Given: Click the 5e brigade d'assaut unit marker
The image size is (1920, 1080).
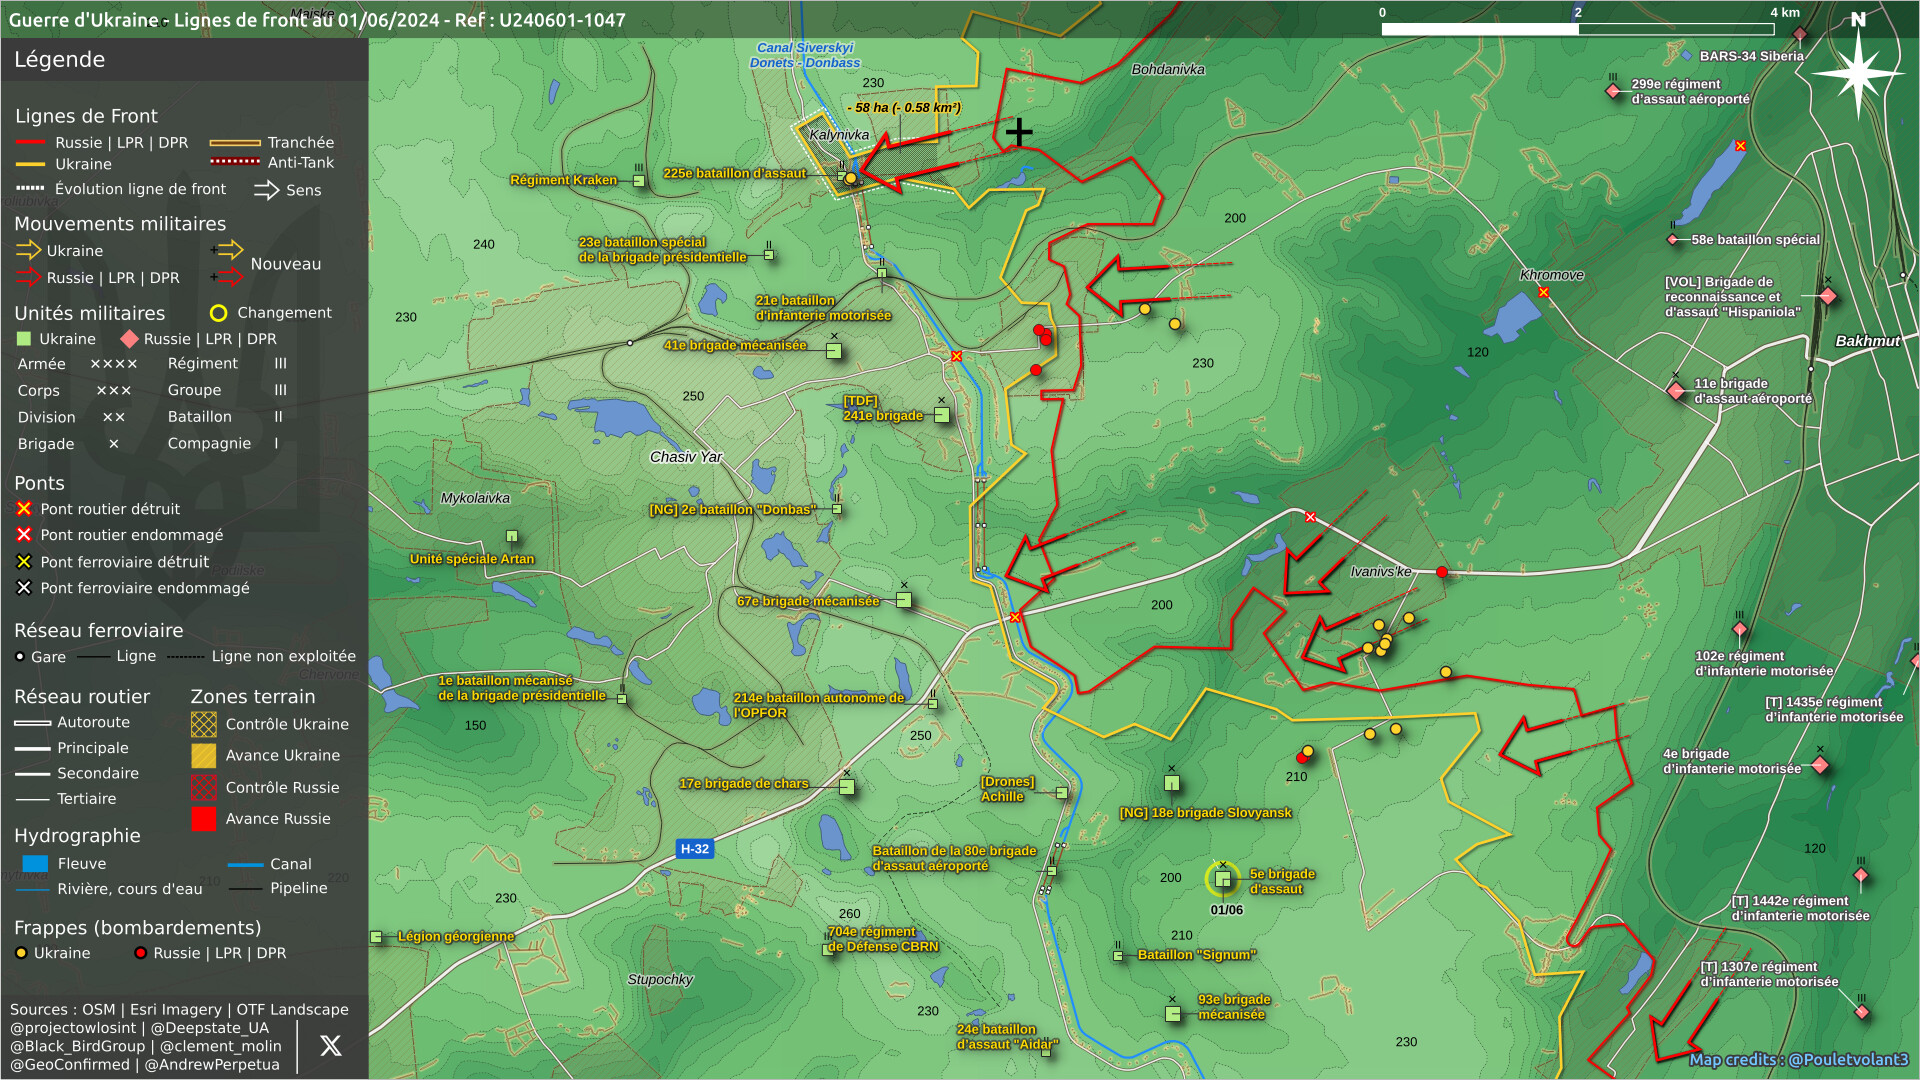Looking at the screenshot, I should [1222, 879].
